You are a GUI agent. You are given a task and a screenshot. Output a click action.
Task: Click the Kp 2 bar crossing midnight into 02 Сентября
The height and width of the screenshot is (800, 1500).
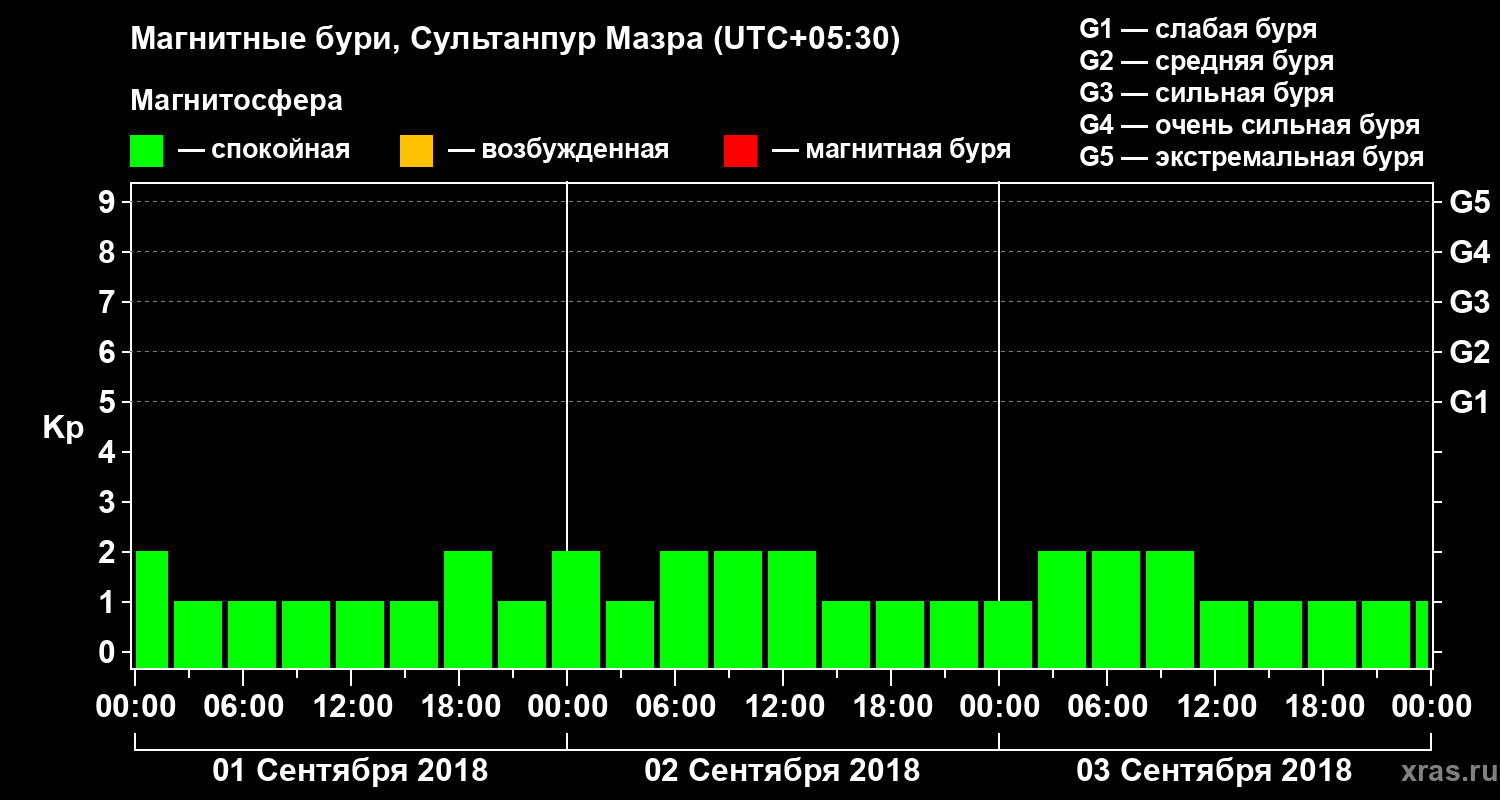click(x=576, y=609)
